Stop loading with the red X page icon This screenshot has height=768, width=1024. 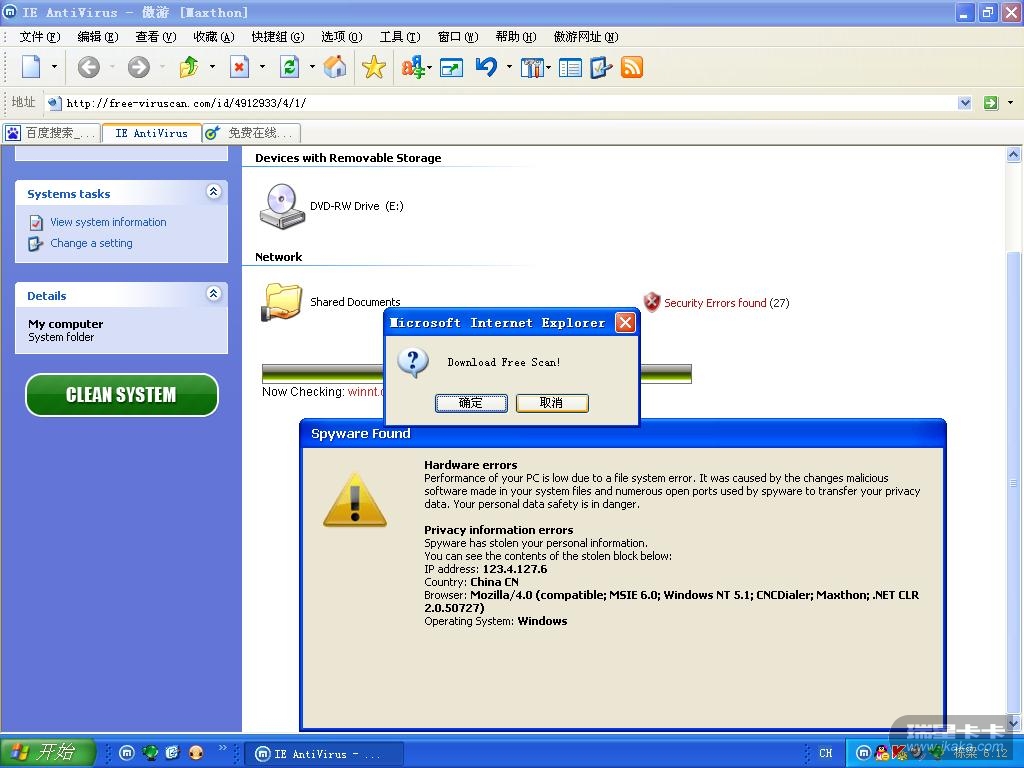tap(240, 67)
